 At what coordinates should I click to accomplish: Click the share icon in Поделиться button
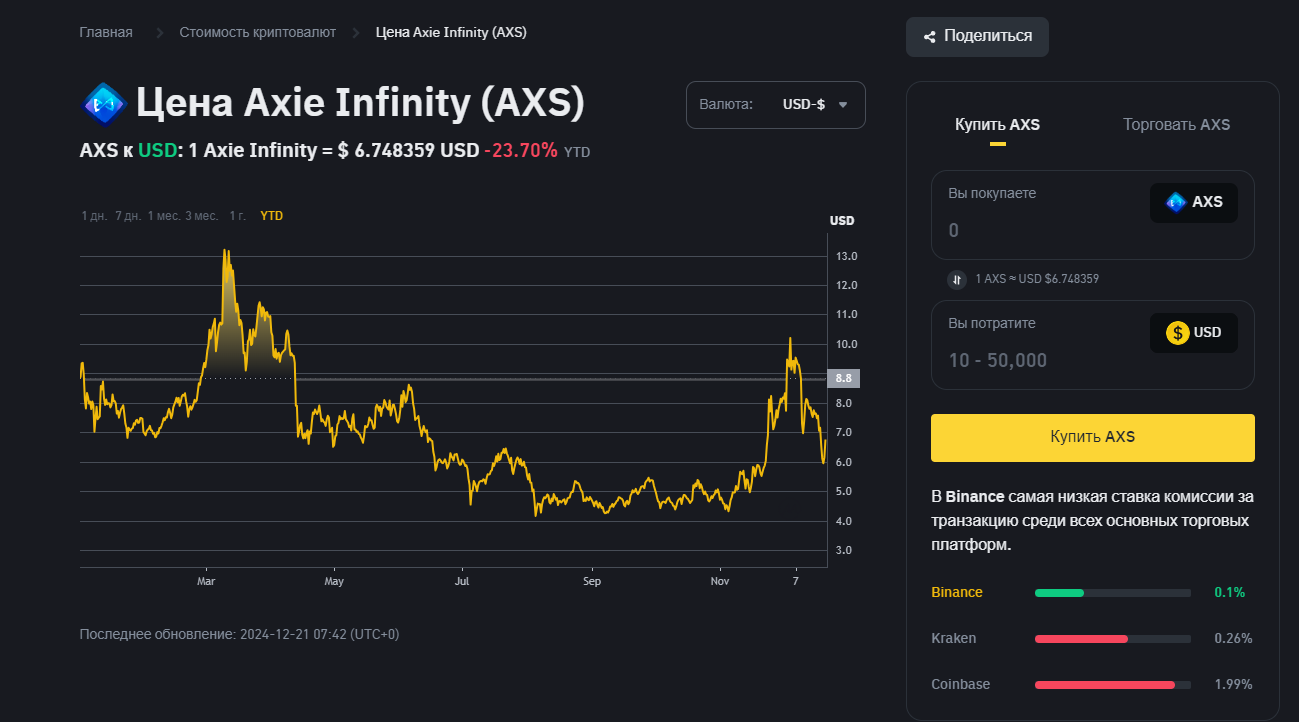tap(930, 37)
